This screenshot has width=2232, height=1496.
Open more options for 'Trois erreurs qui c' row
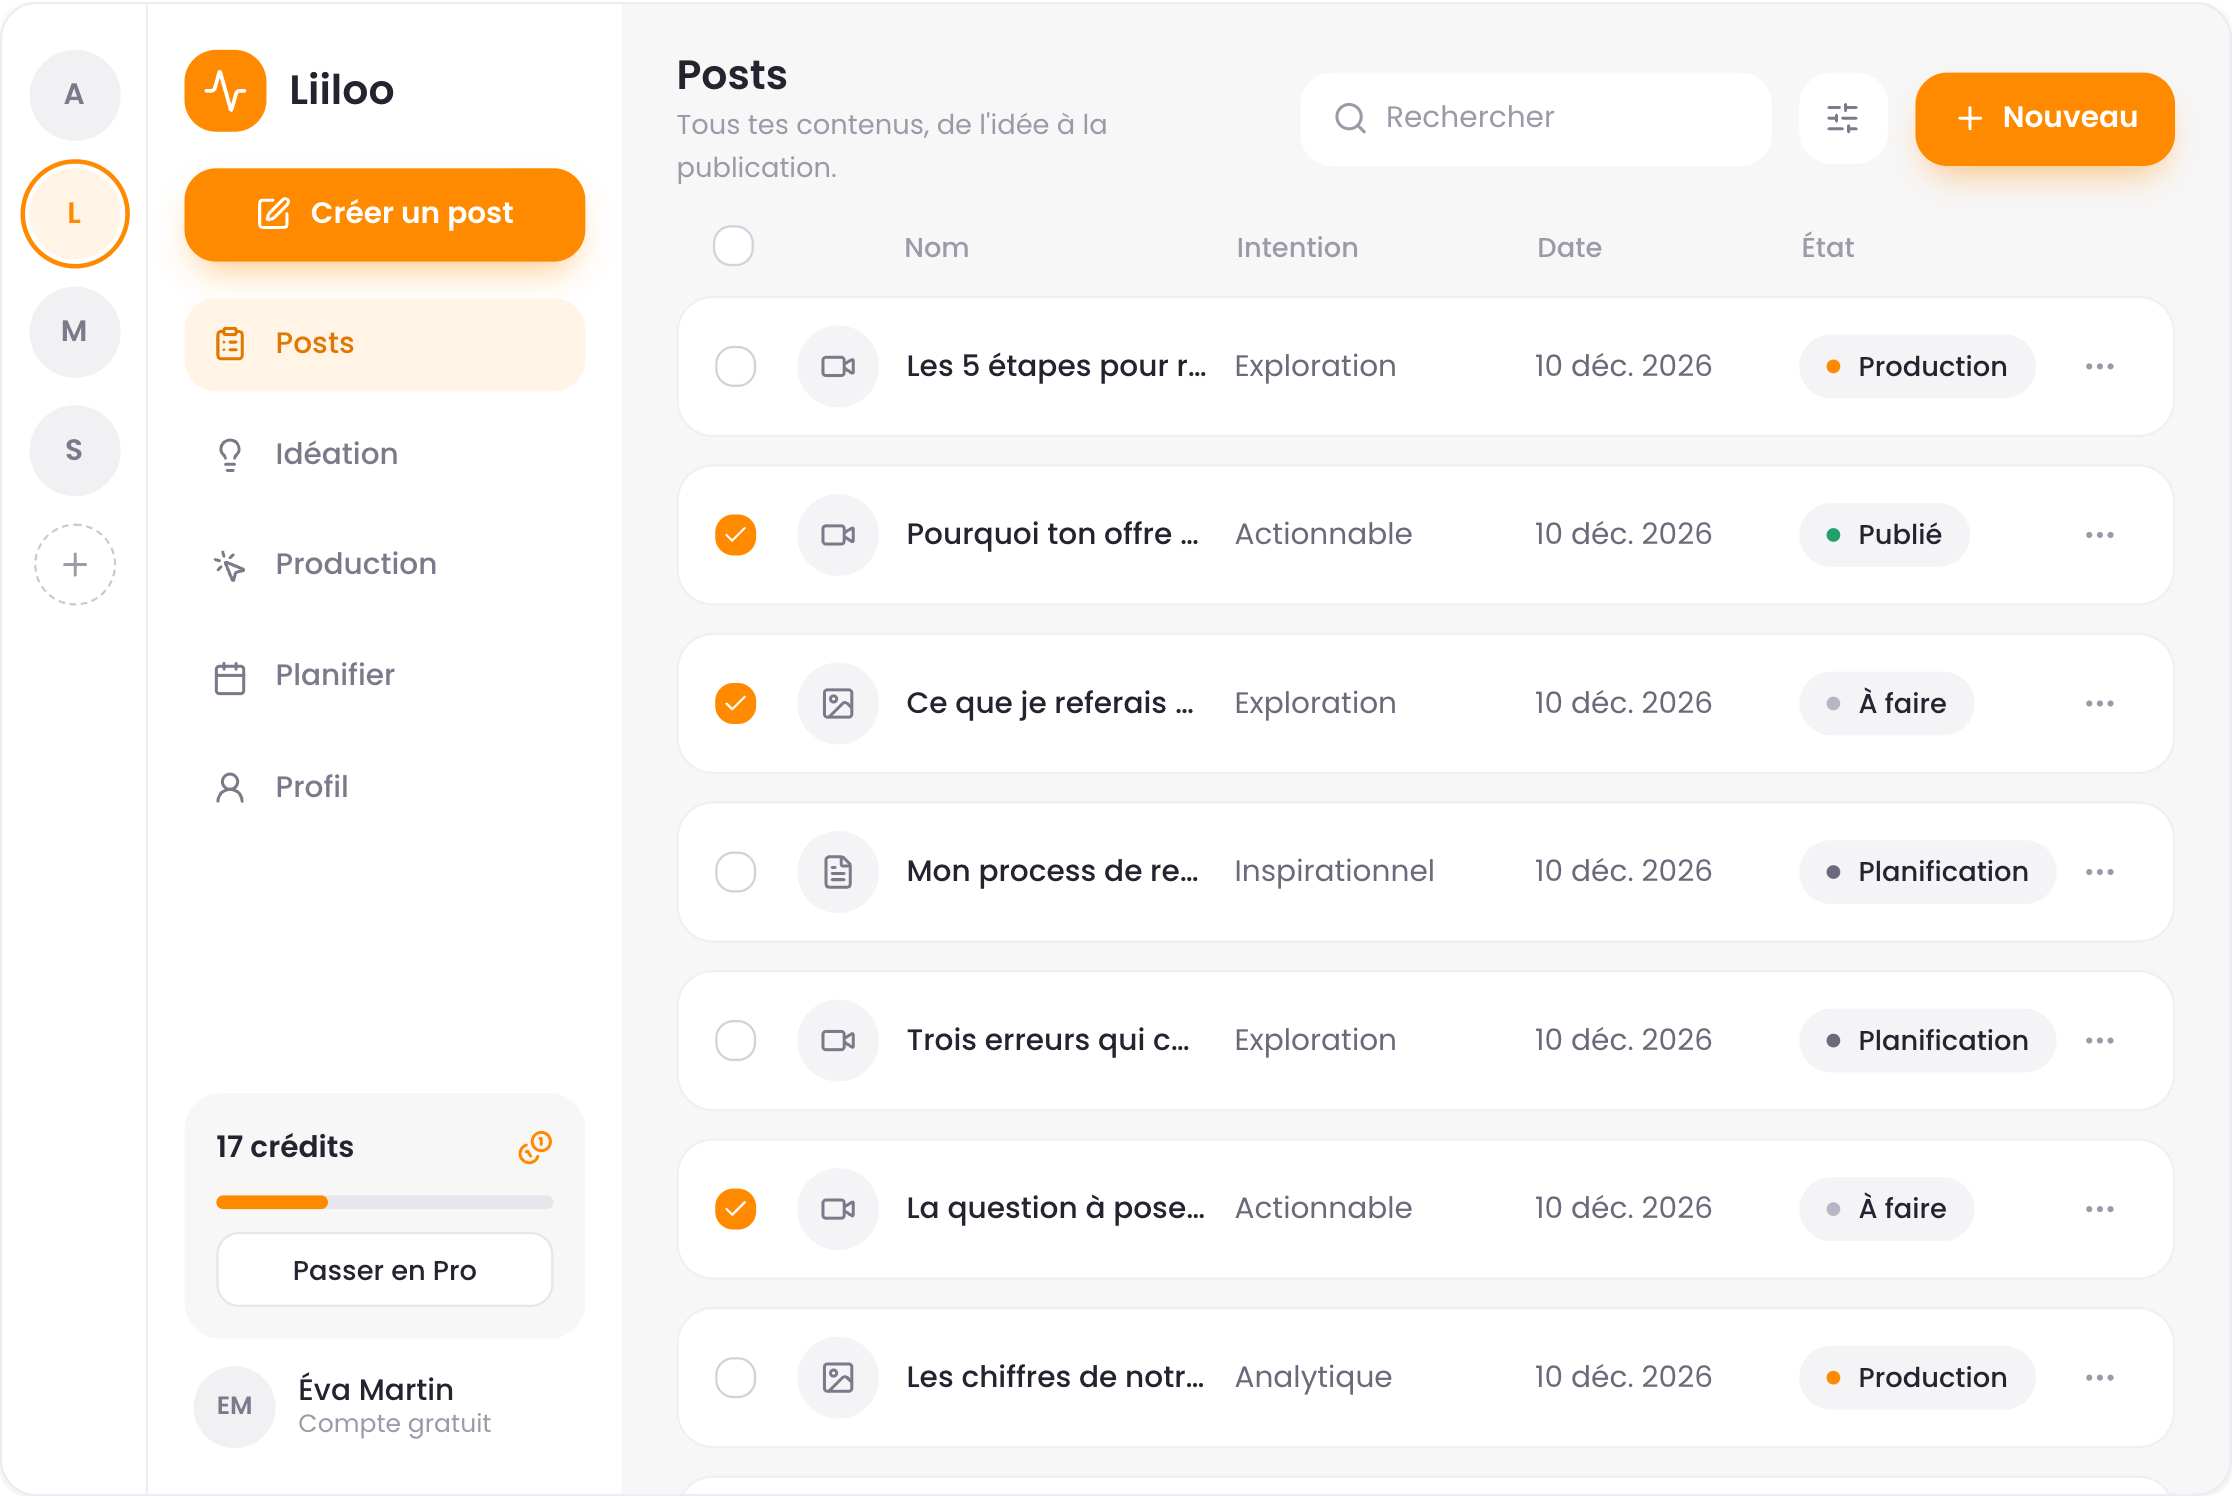tap(2099, 1040)
